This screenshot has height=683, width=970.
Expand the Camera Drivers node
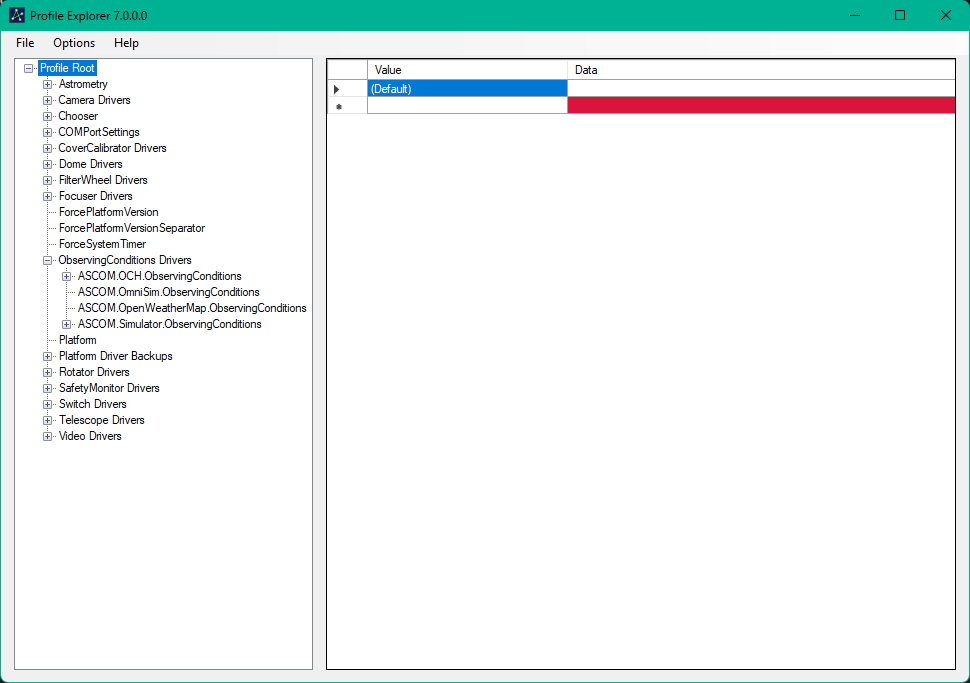47,101
